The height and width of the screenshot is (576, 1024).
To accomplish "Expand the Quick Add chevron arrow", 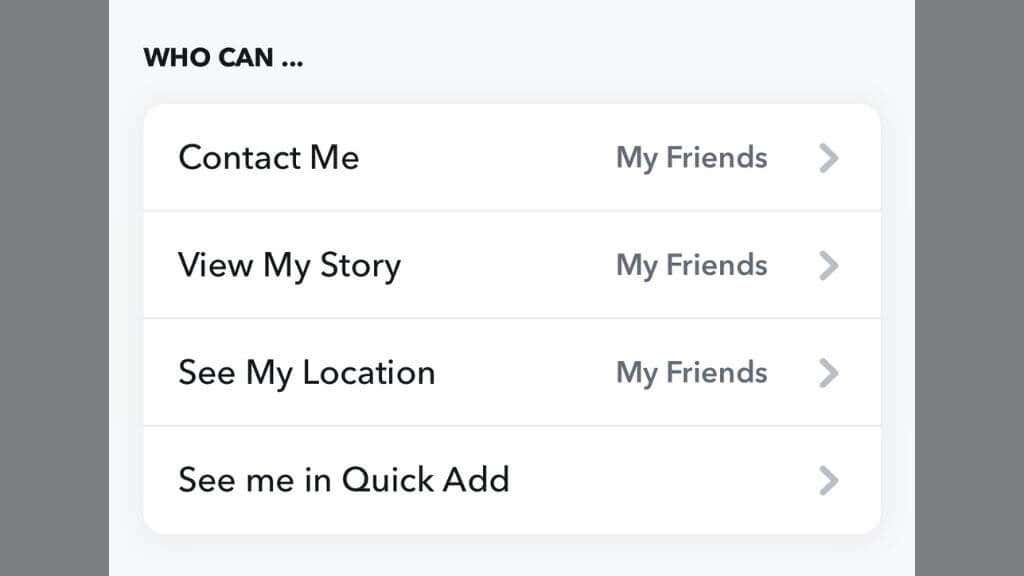I will click(828, 480).
